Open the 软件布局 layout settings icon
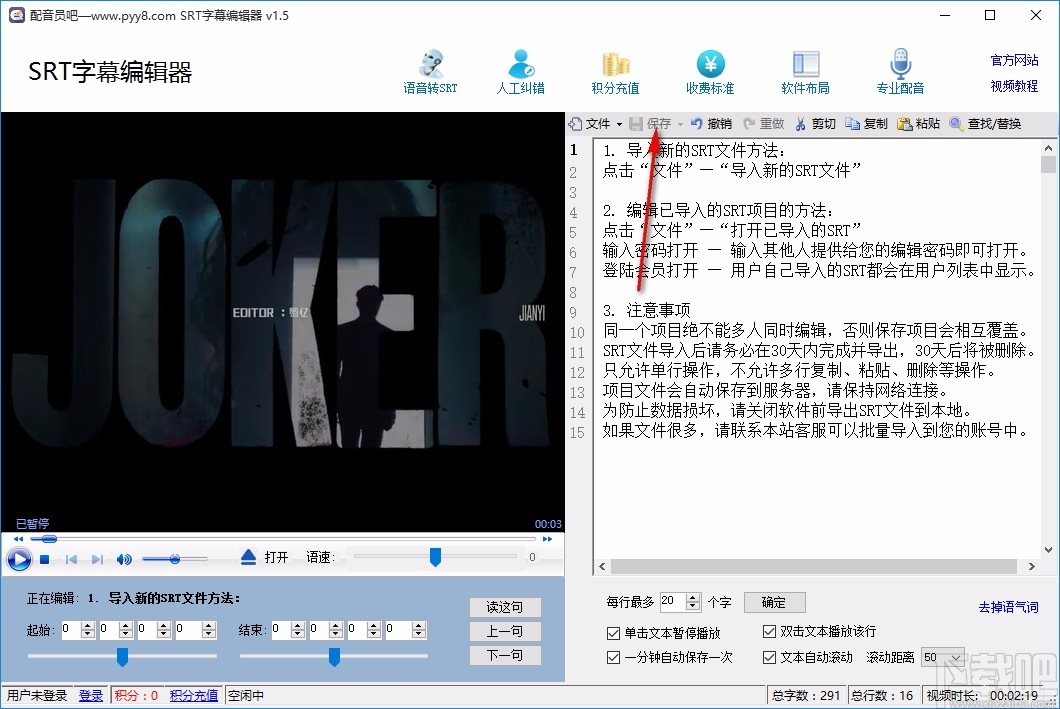Viewport: 1060px width, 709px height. (x=805, y=70)
